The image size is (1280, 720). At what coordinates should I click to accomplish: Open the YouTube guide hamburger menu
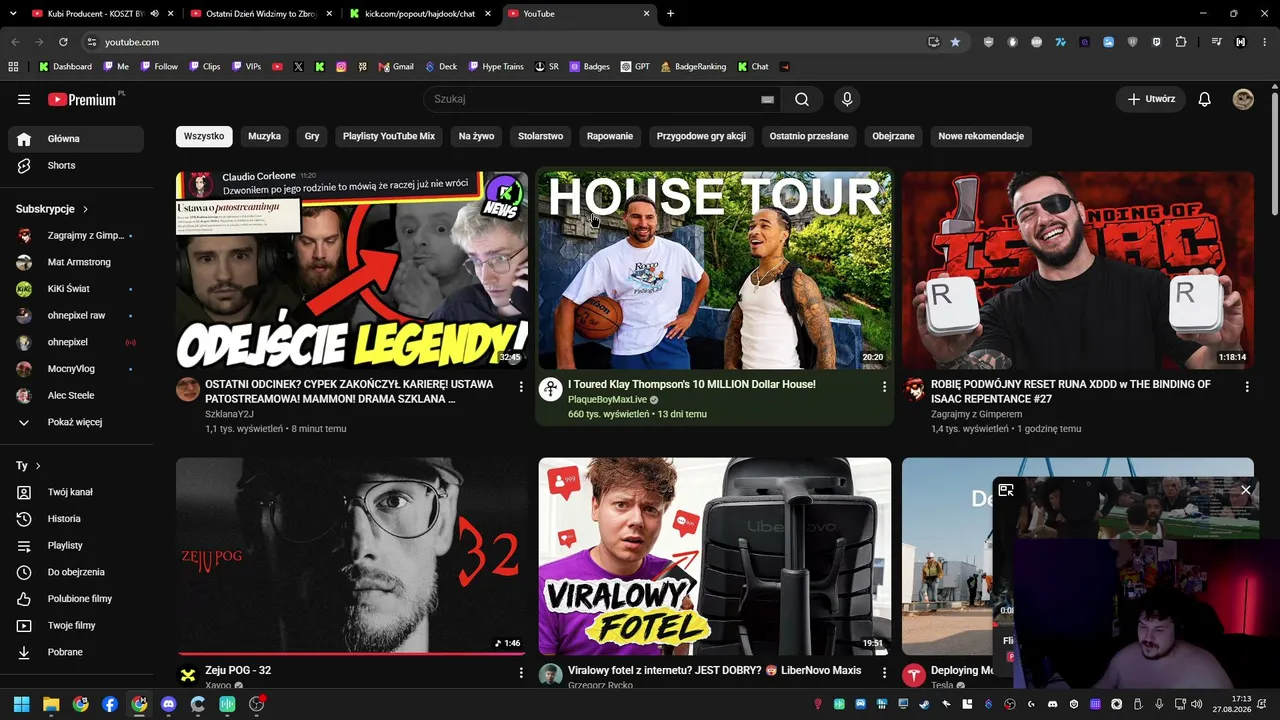tap(24, 99)
